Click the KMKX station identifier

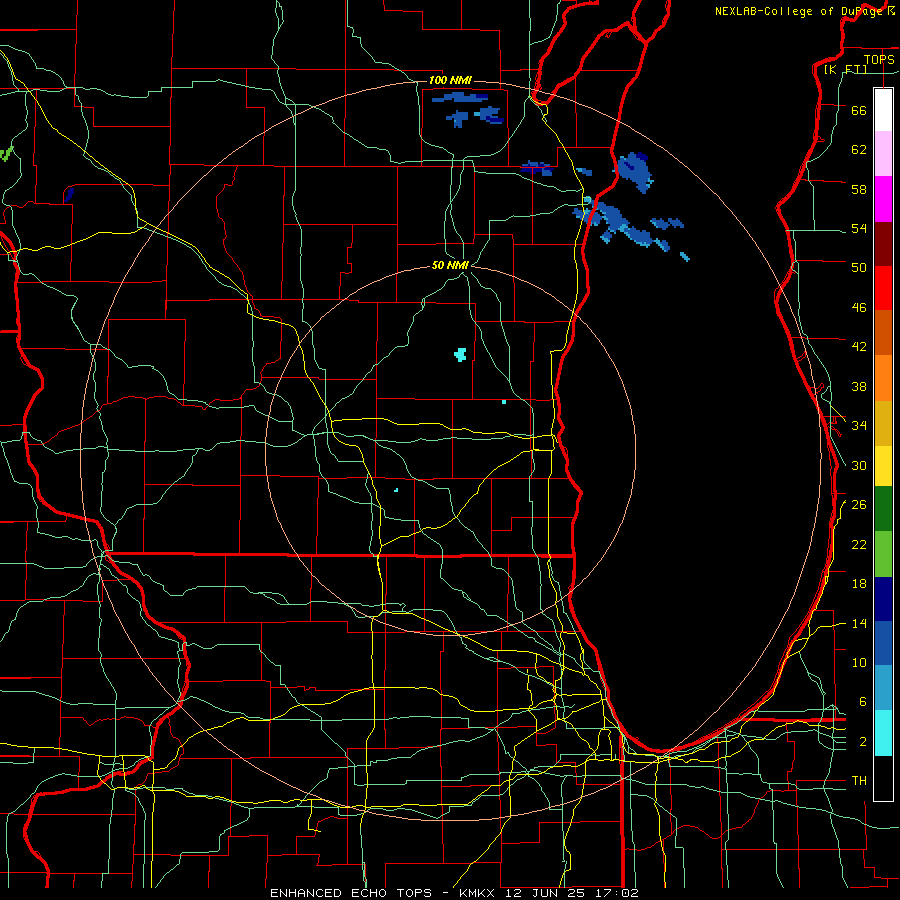[x=479, y=893]
